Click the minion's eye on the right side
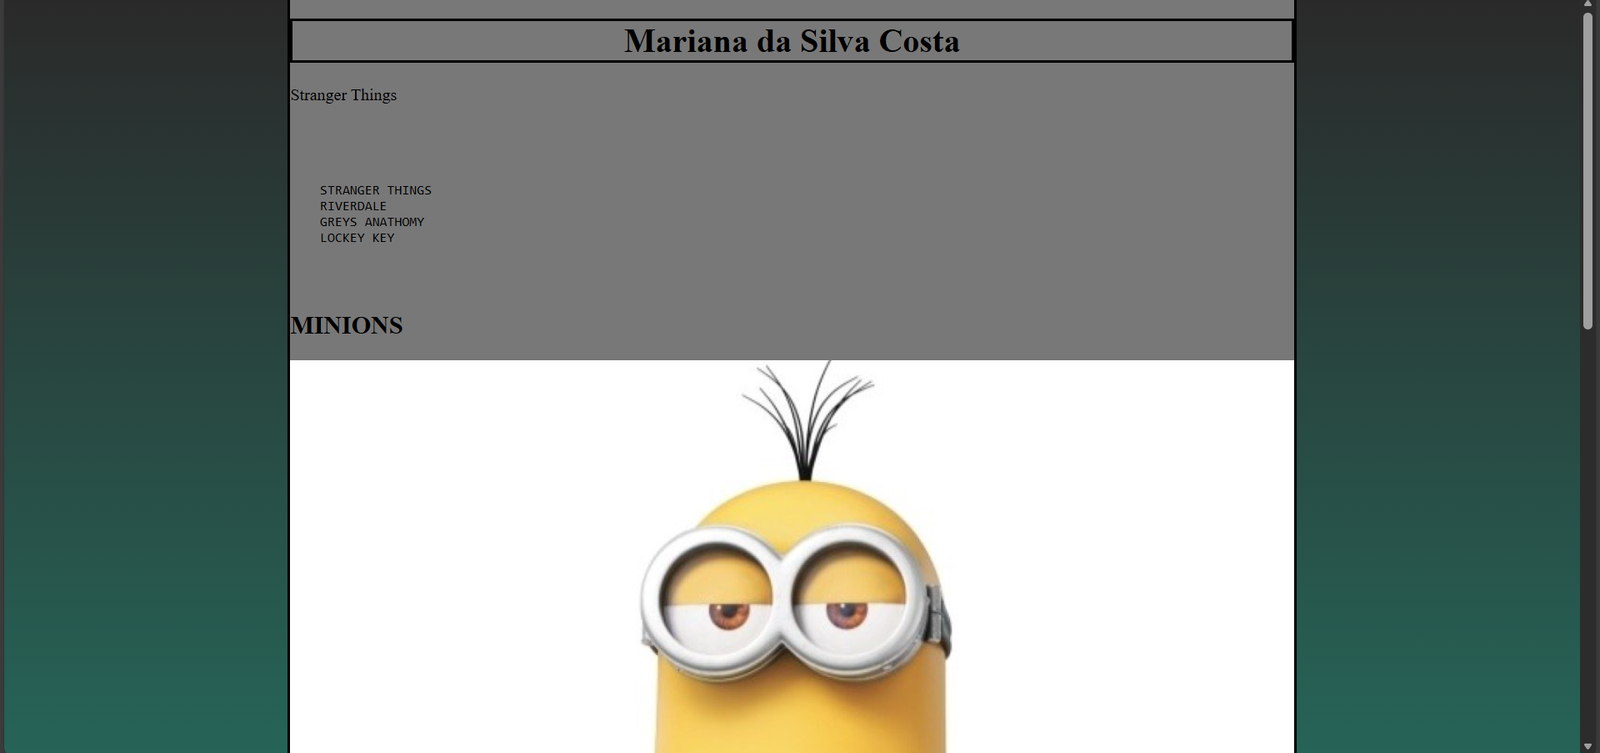 coord(846,611)
